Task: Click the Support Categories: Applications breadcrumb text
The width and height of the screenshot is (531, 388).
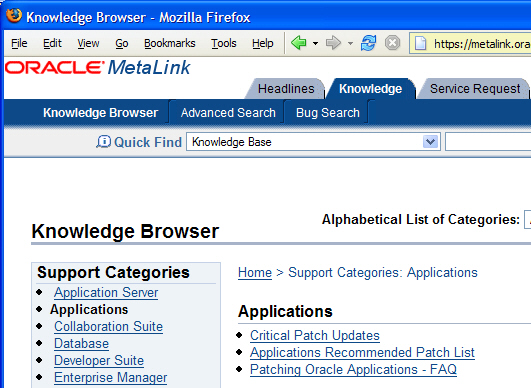Action: click(x=383, y=273)
